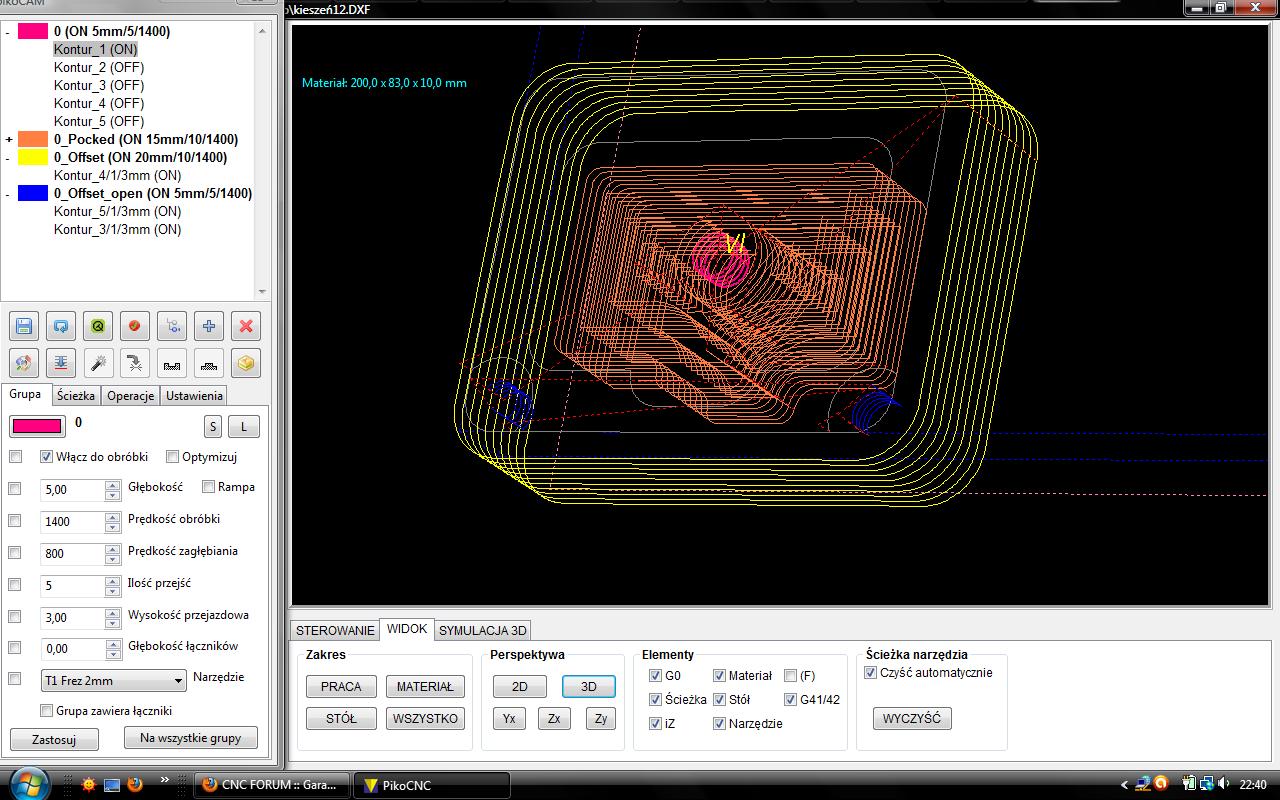The image size is (1280, 800).
Task: Click the volume speaker tray icon
Action: click(1224, 785)
